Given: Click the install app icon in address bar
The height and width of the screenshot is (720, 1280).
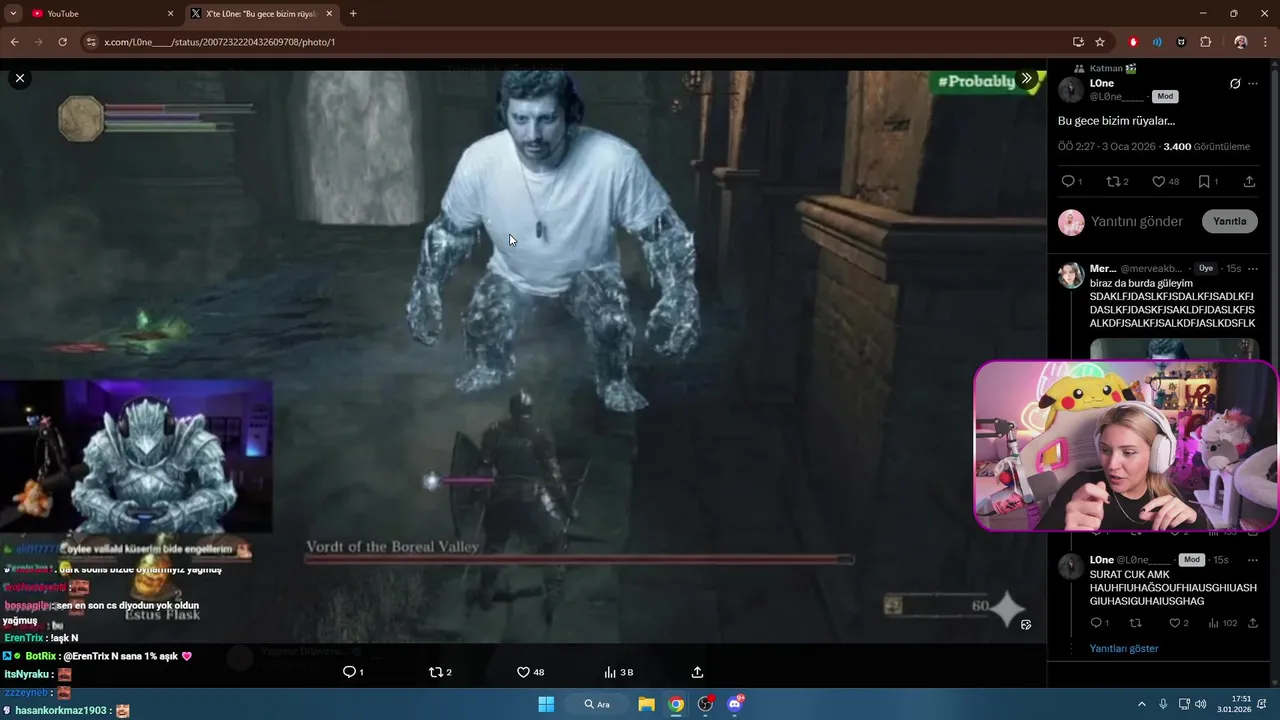Looking at the screenshot, I should tap(1078, 42).
